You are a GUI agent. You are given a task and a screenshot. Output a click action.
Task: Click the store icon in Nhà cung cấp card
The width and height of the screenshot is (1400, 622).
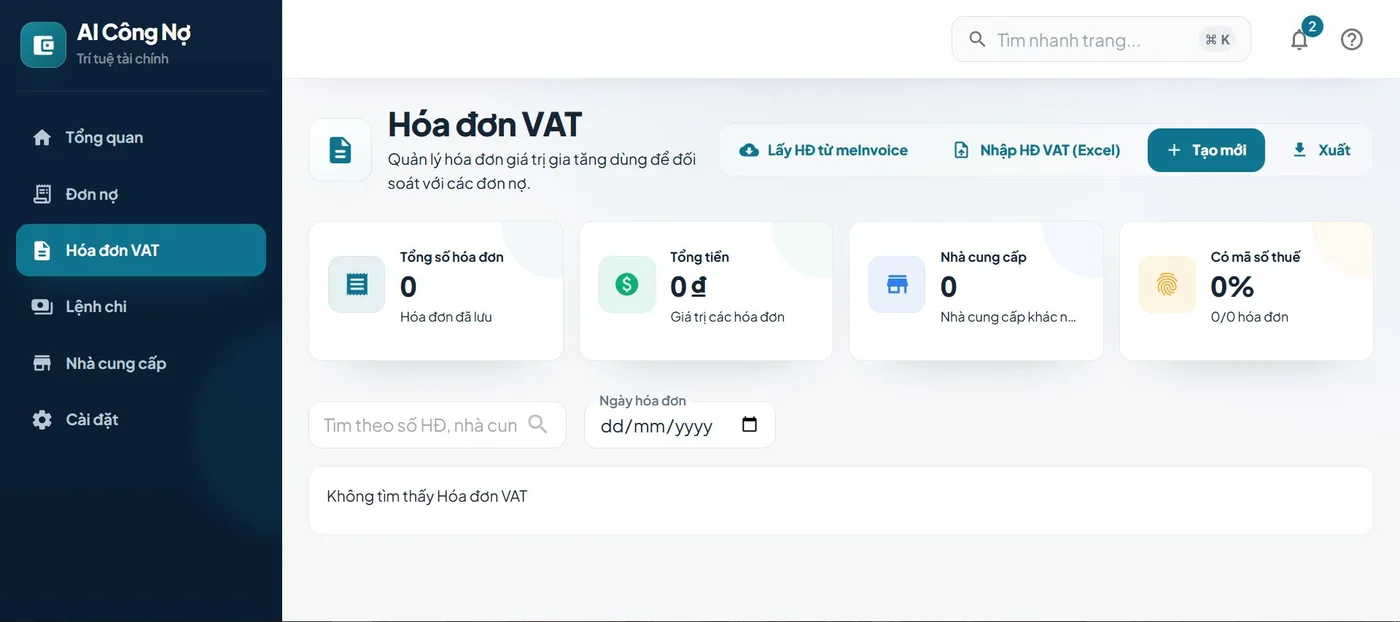tap(897, 285)
